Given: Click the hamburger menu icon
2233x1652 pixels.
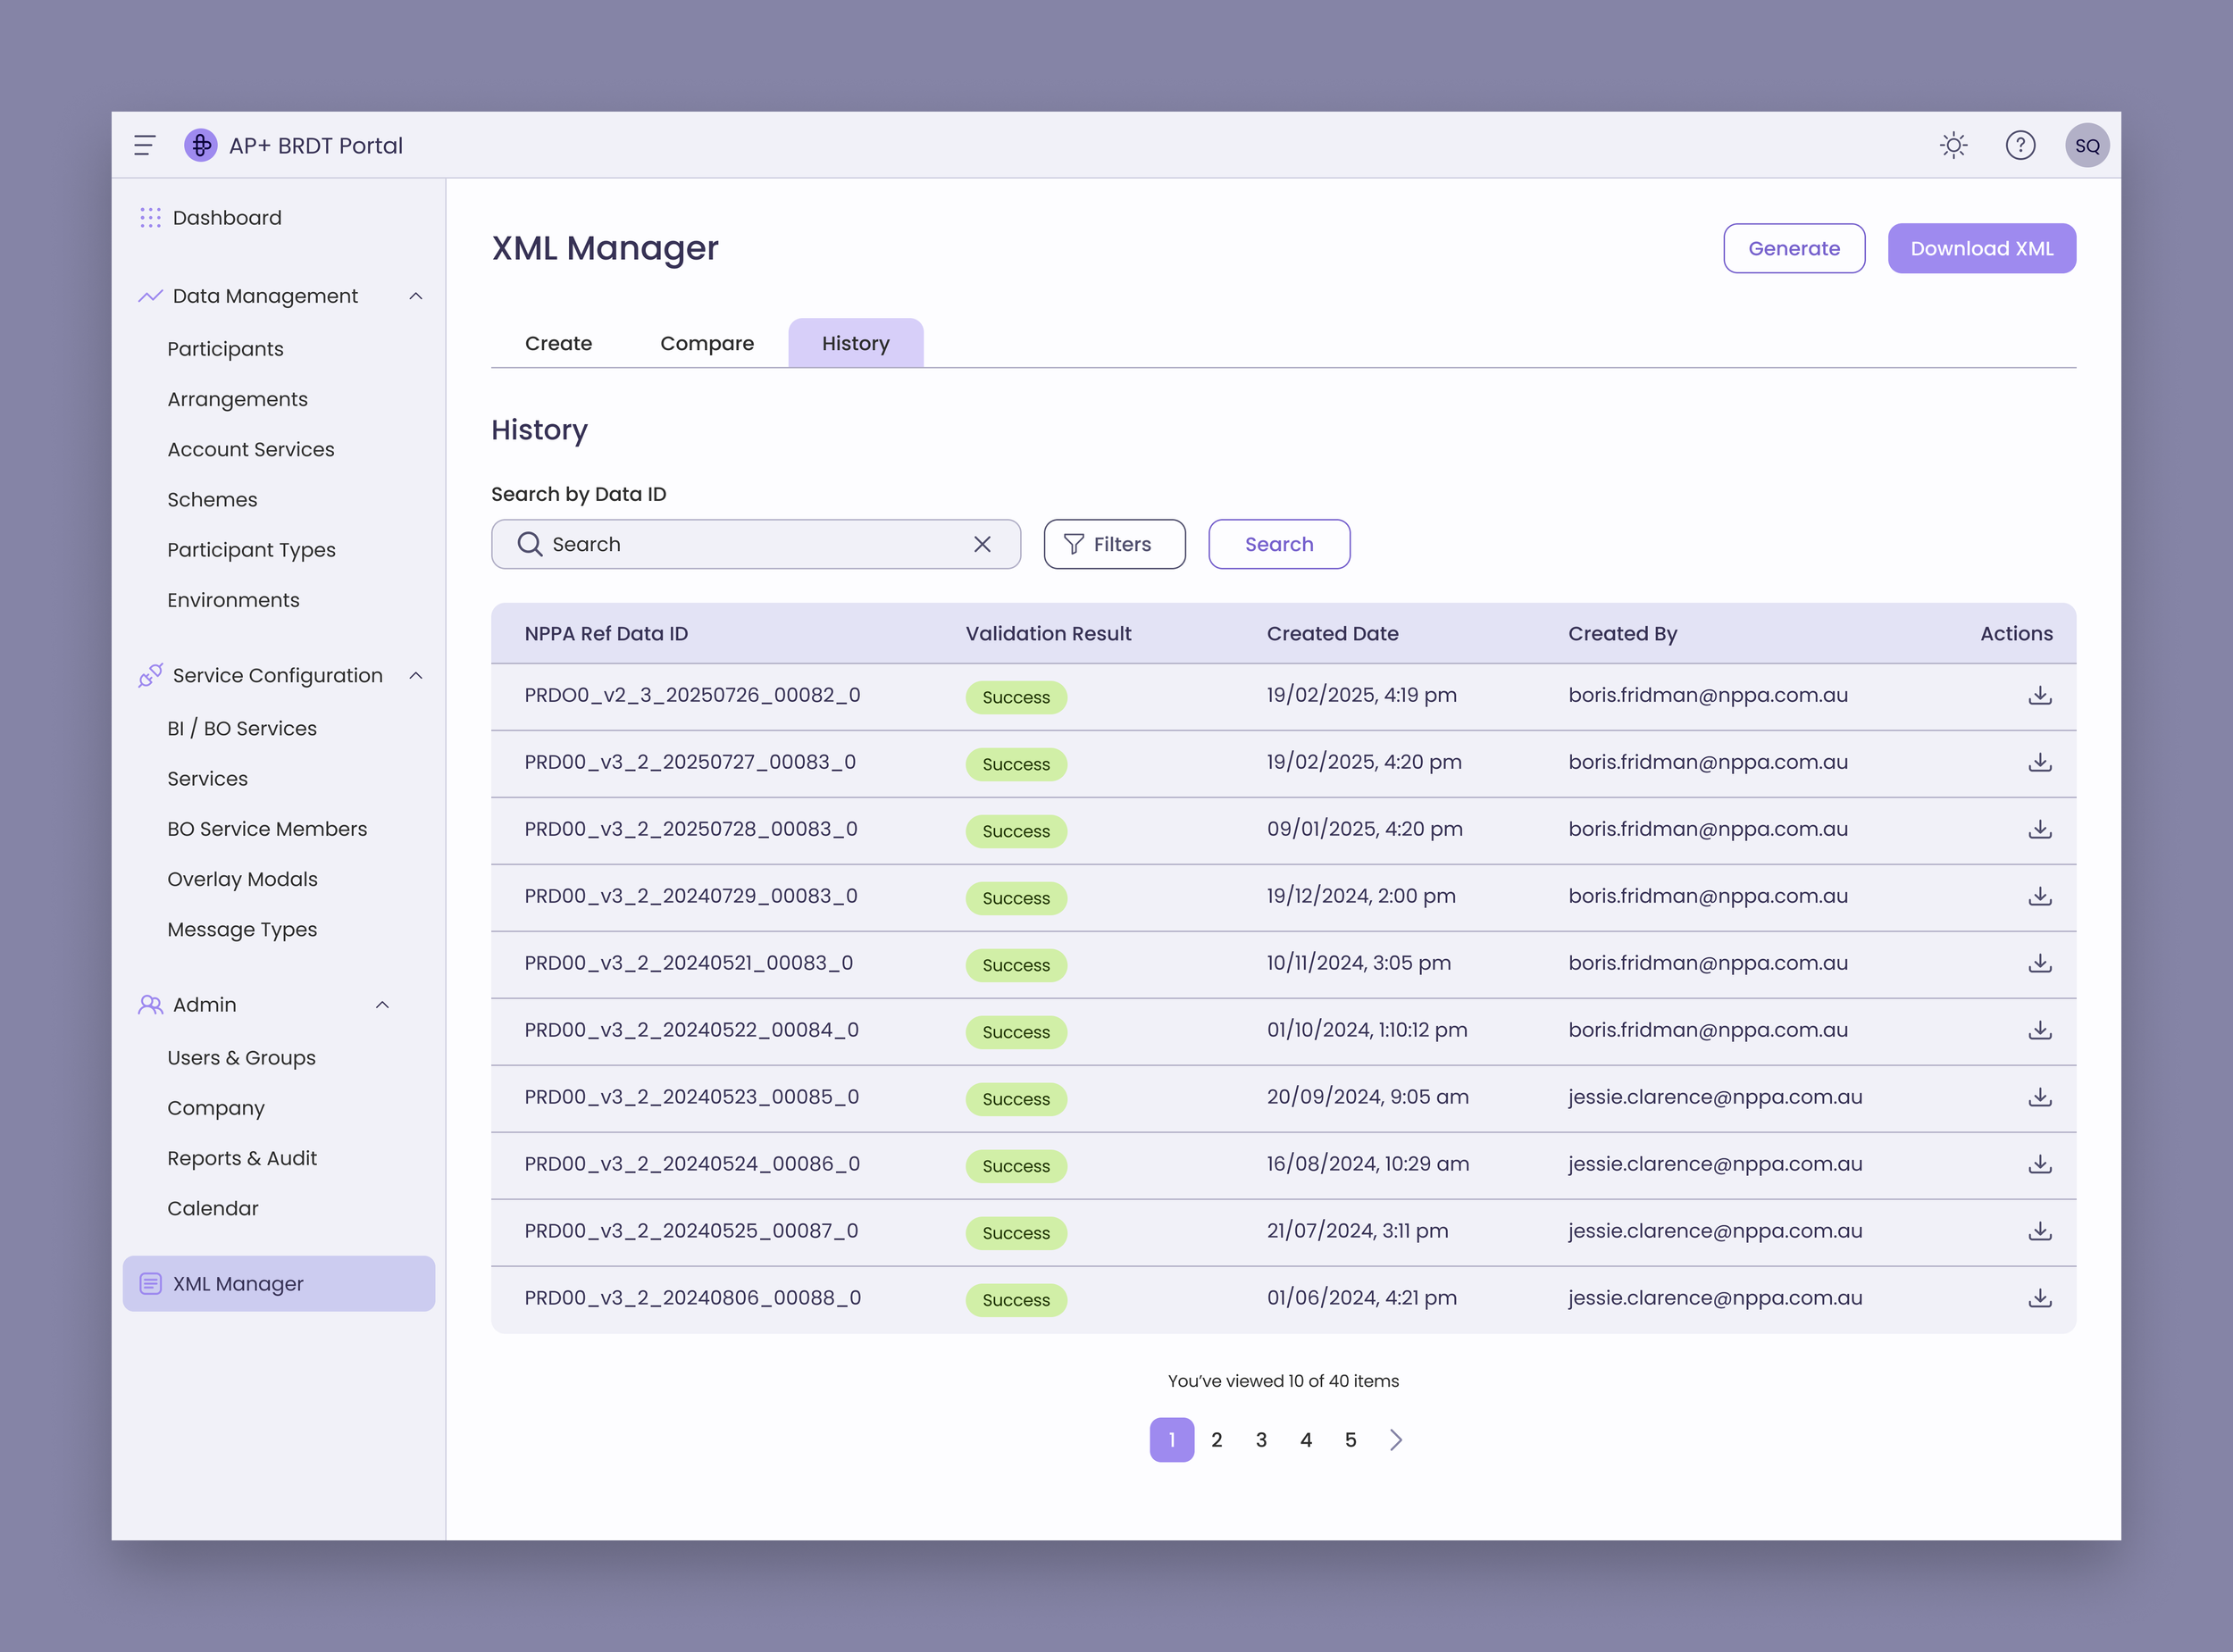Looking at the screenshot, I should [144, 146].
